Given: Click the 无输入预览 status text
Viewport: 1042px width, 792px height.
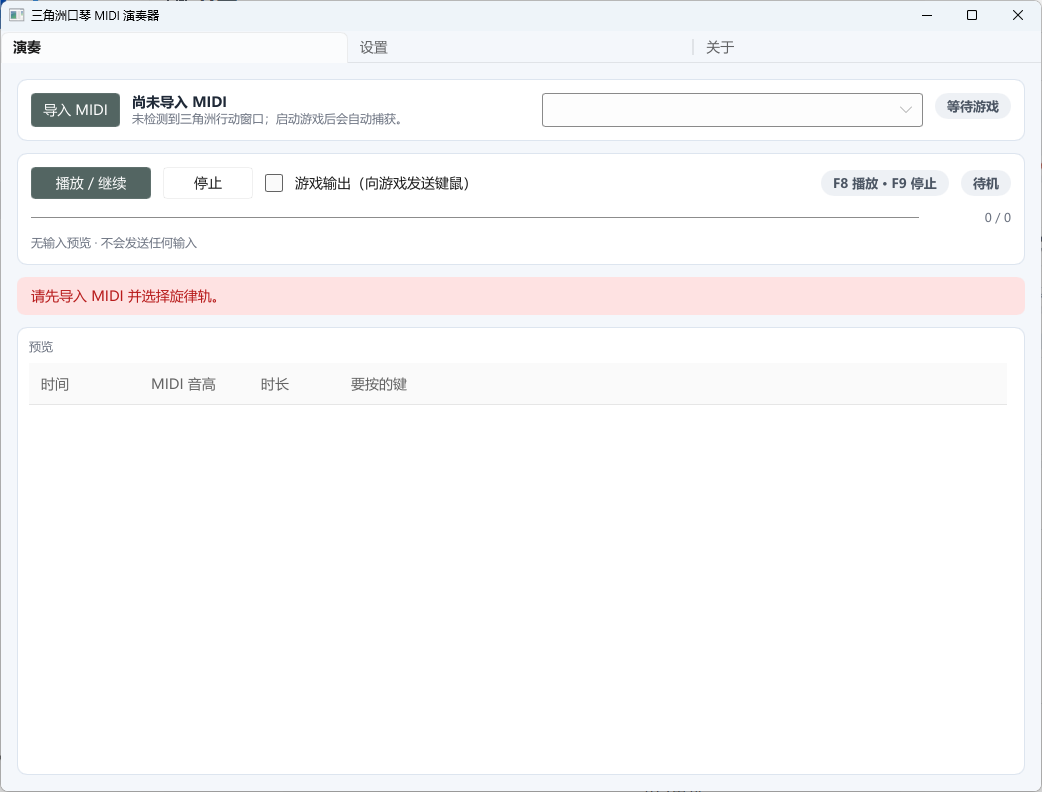Looking at the screenshot, I should [x=114, y=243].
